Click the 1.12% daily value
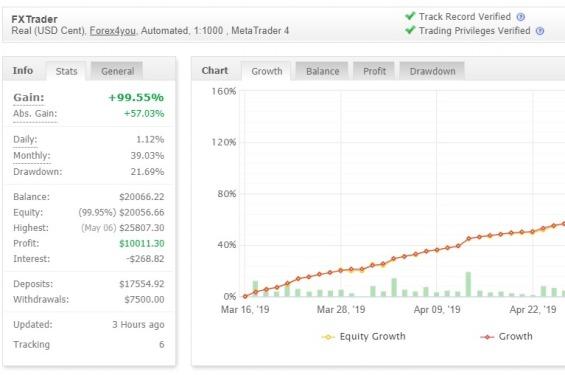 point(150,139)
